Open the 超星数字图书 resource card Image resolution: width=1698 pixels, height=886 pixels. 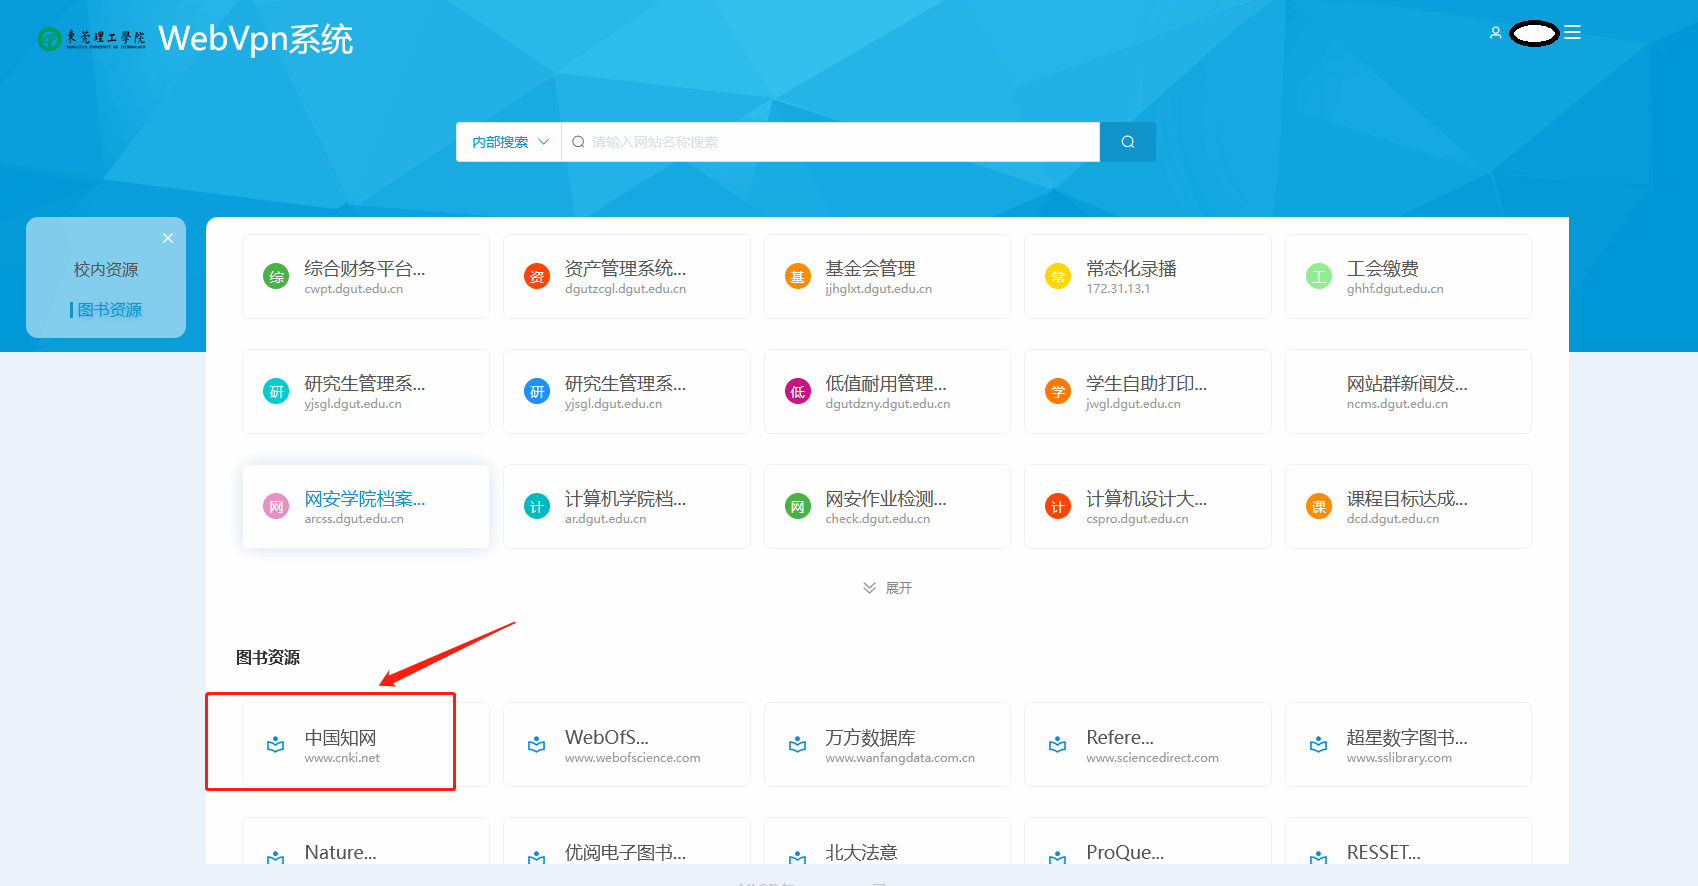click(x=1408, y=745)
